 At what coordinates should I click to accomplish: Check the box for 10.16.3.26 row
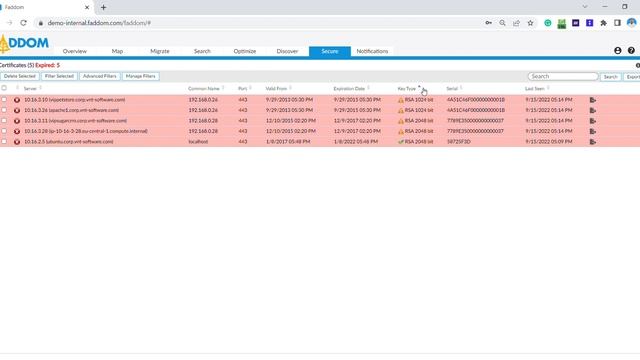coord(4,110)
